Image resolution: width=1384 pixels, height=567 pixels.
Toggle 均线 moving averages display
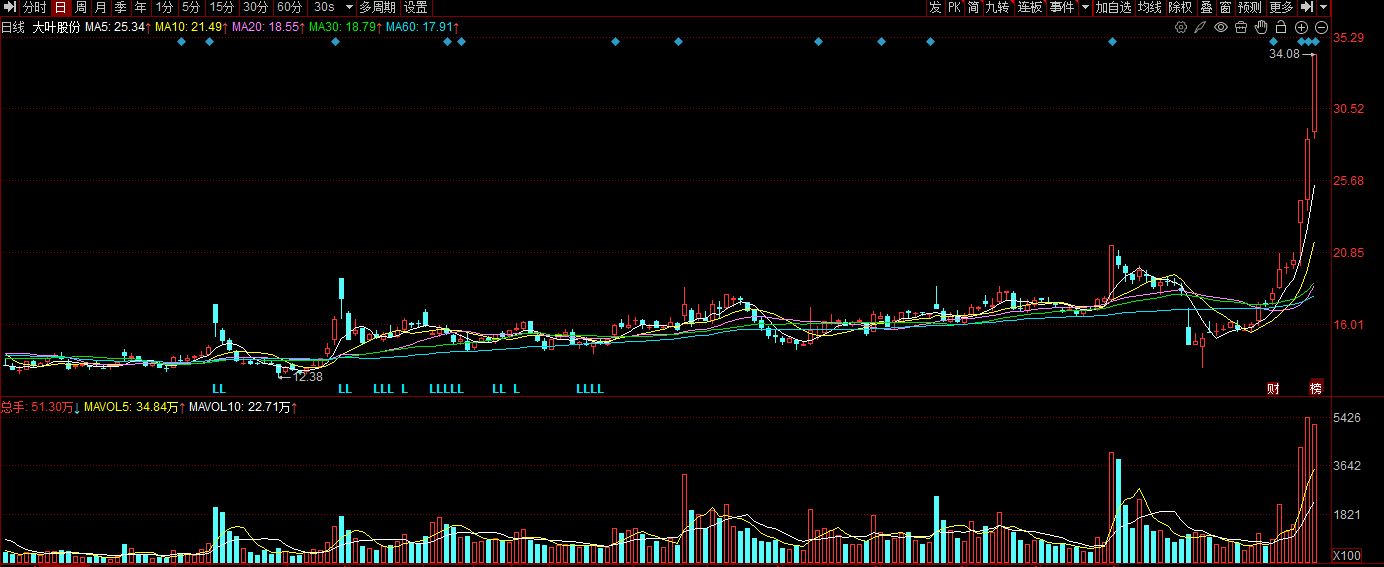1150,7
